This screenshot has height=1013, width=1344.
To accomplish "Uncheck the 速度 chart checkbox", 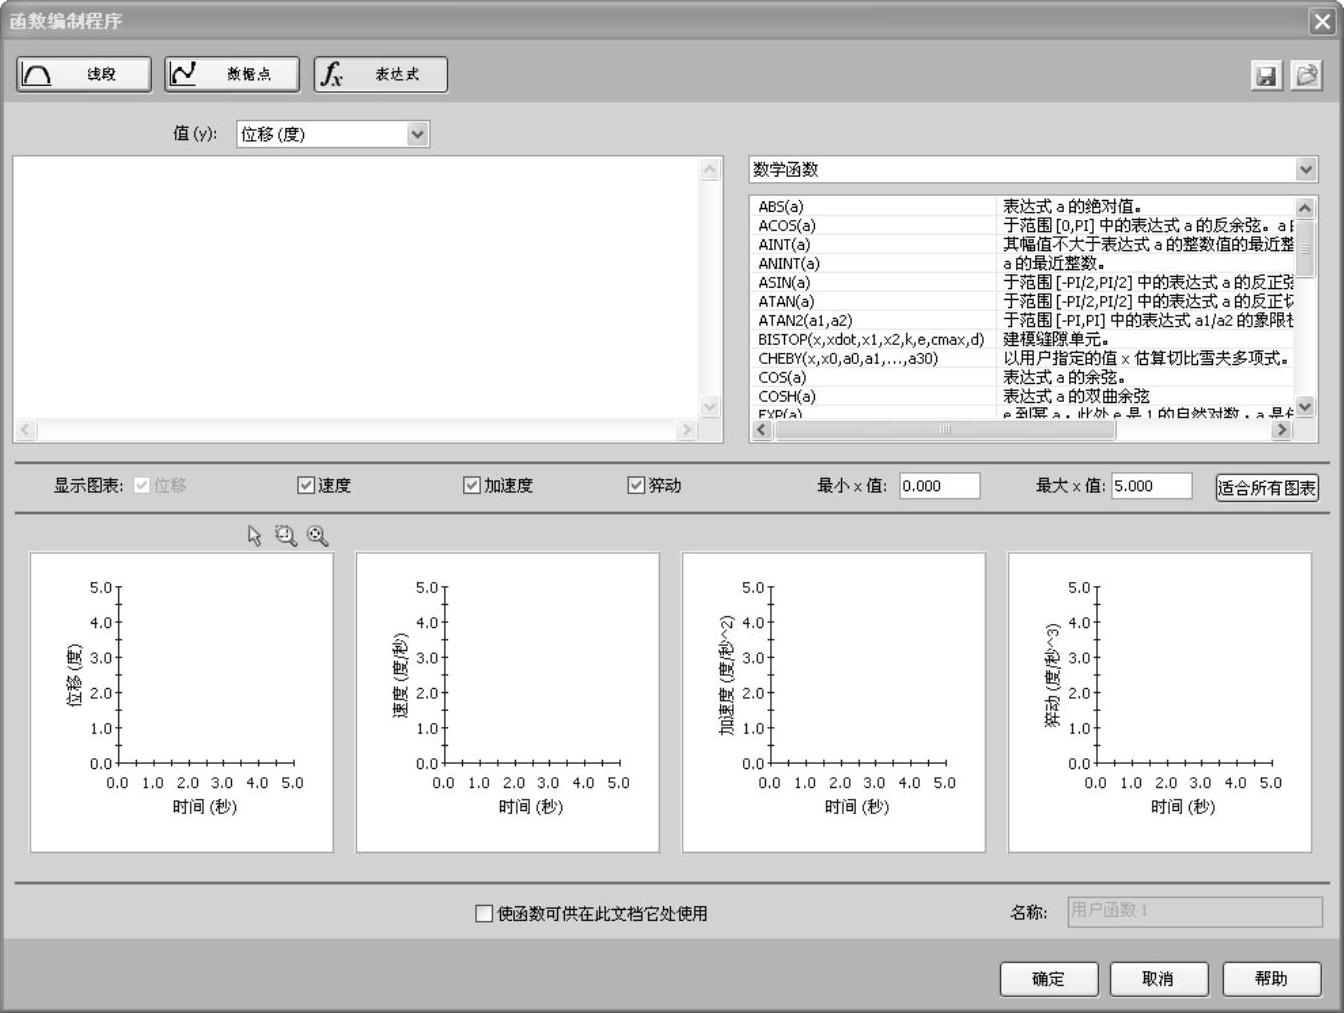I will pyautogui.click(x=306, y=485).
